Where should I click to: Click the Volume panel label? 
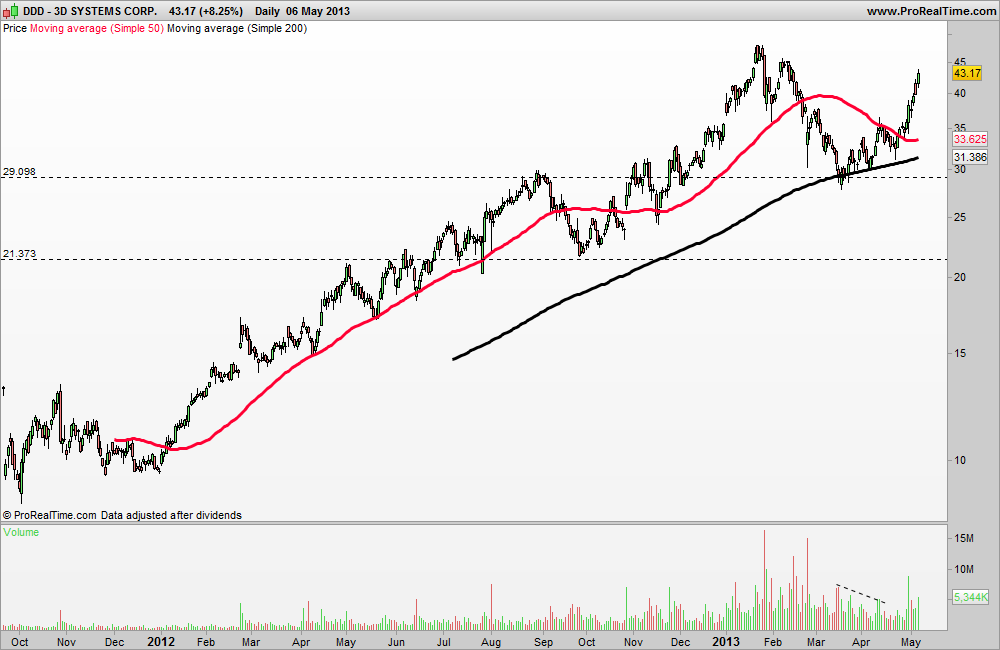click(21, 532)
